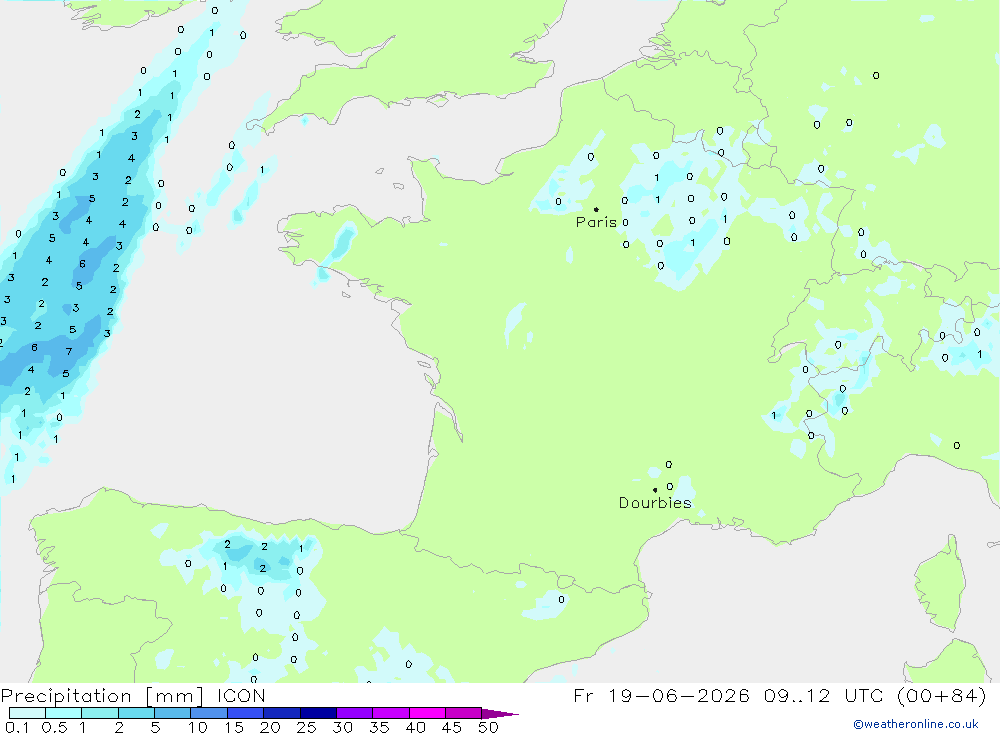Viewport: 1000px width, 733px height.
Task: Click the 20 scale label
Action: point(270,727)
